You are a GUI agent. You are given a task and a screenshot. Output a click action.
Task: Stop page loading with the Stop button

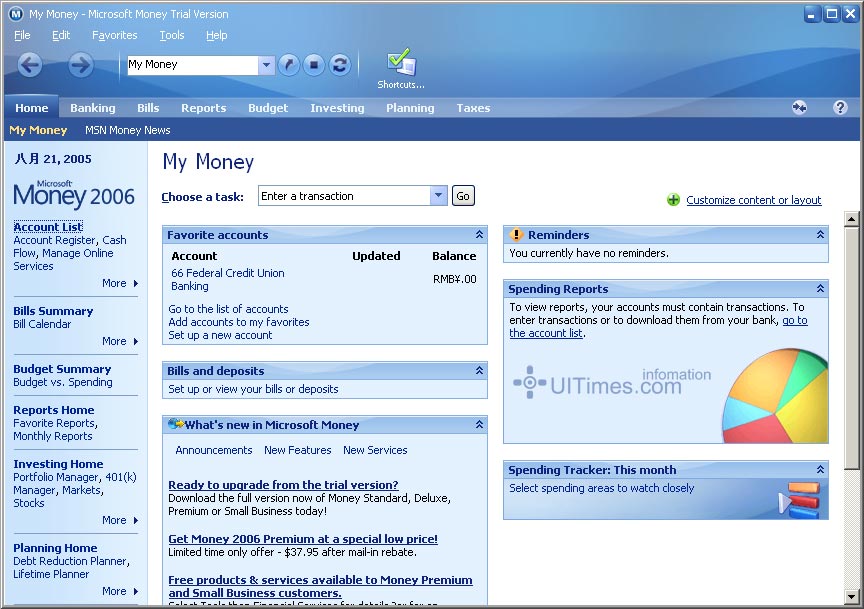(314, 65)
